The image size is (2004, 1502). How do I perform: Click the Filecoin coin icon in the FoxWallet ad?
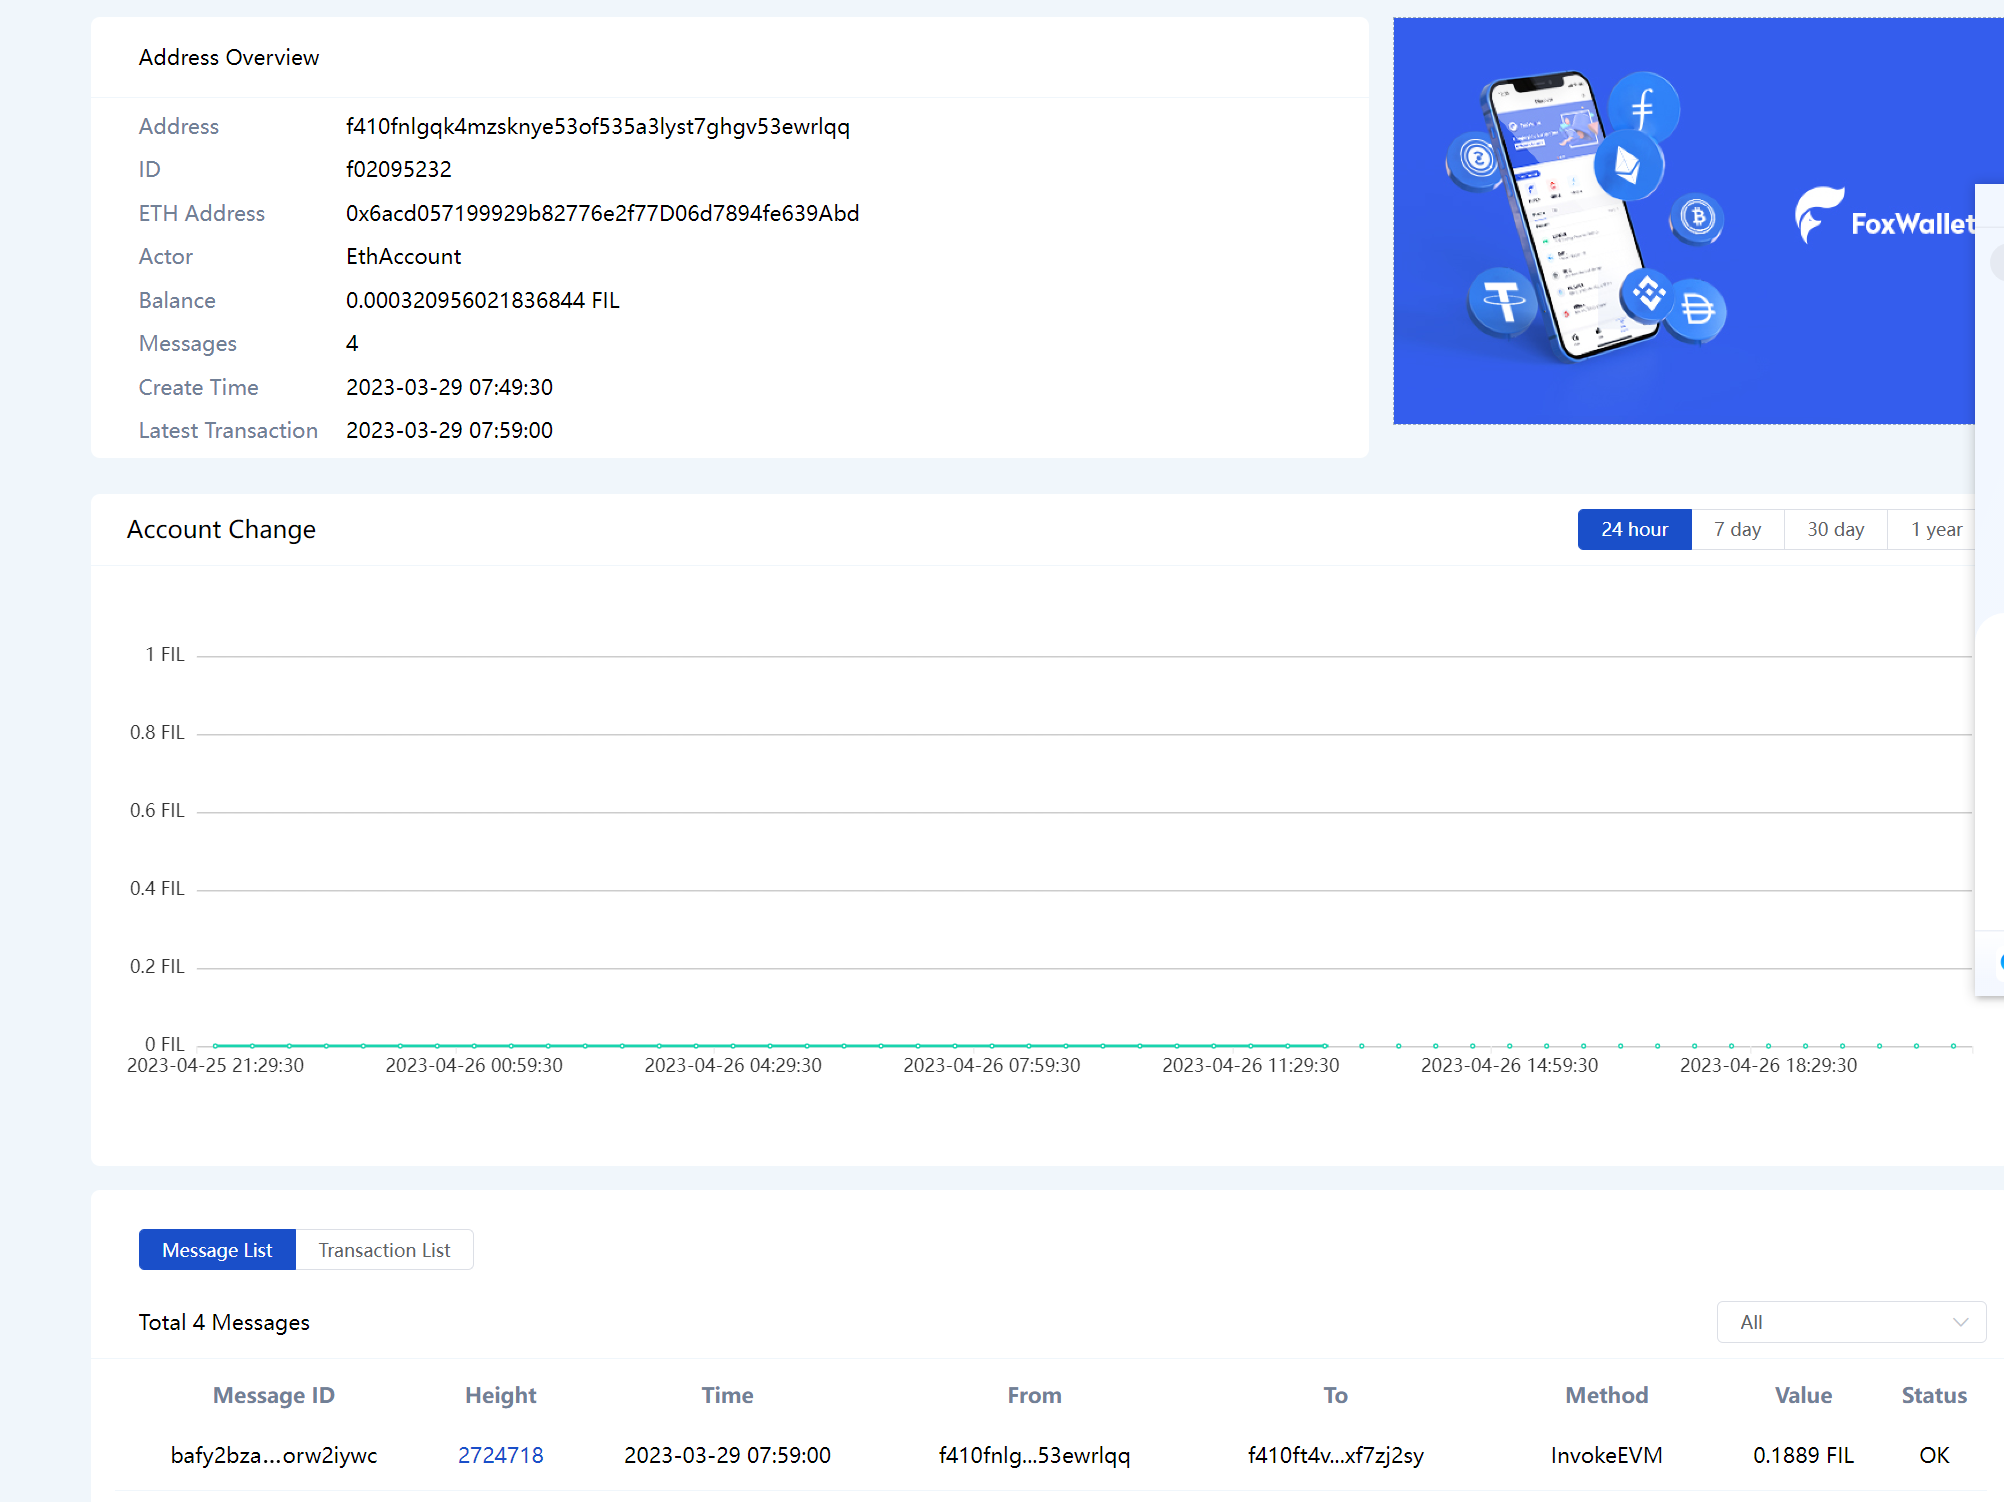[x=1644, y=108]
